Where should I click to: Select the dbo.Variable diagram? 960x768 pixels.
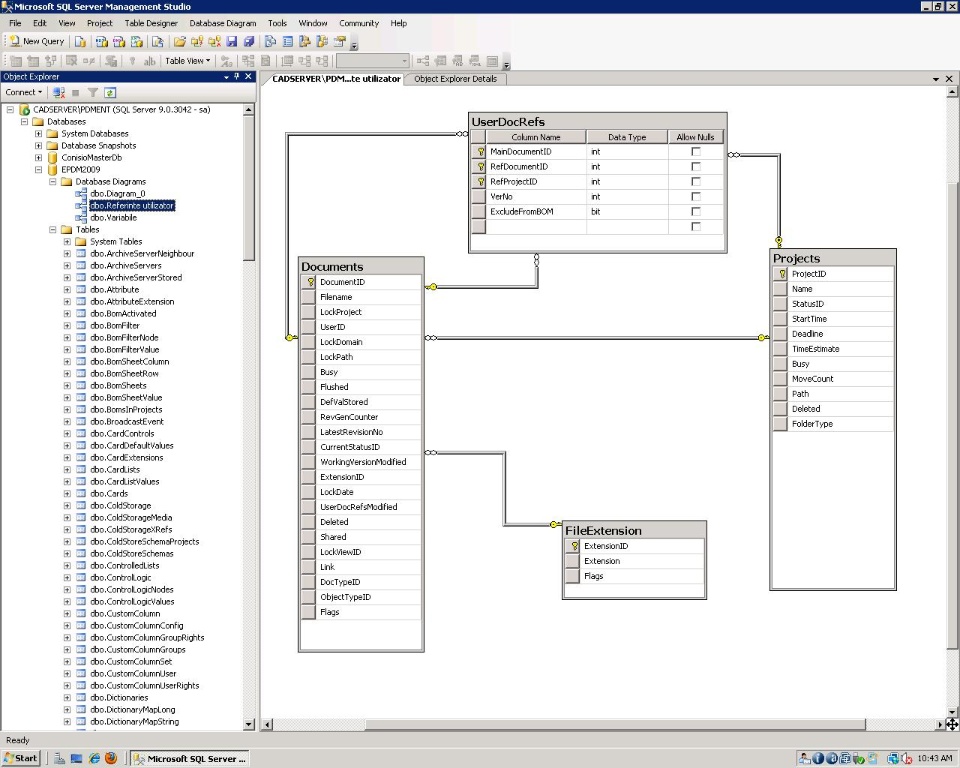coord(113,217)
